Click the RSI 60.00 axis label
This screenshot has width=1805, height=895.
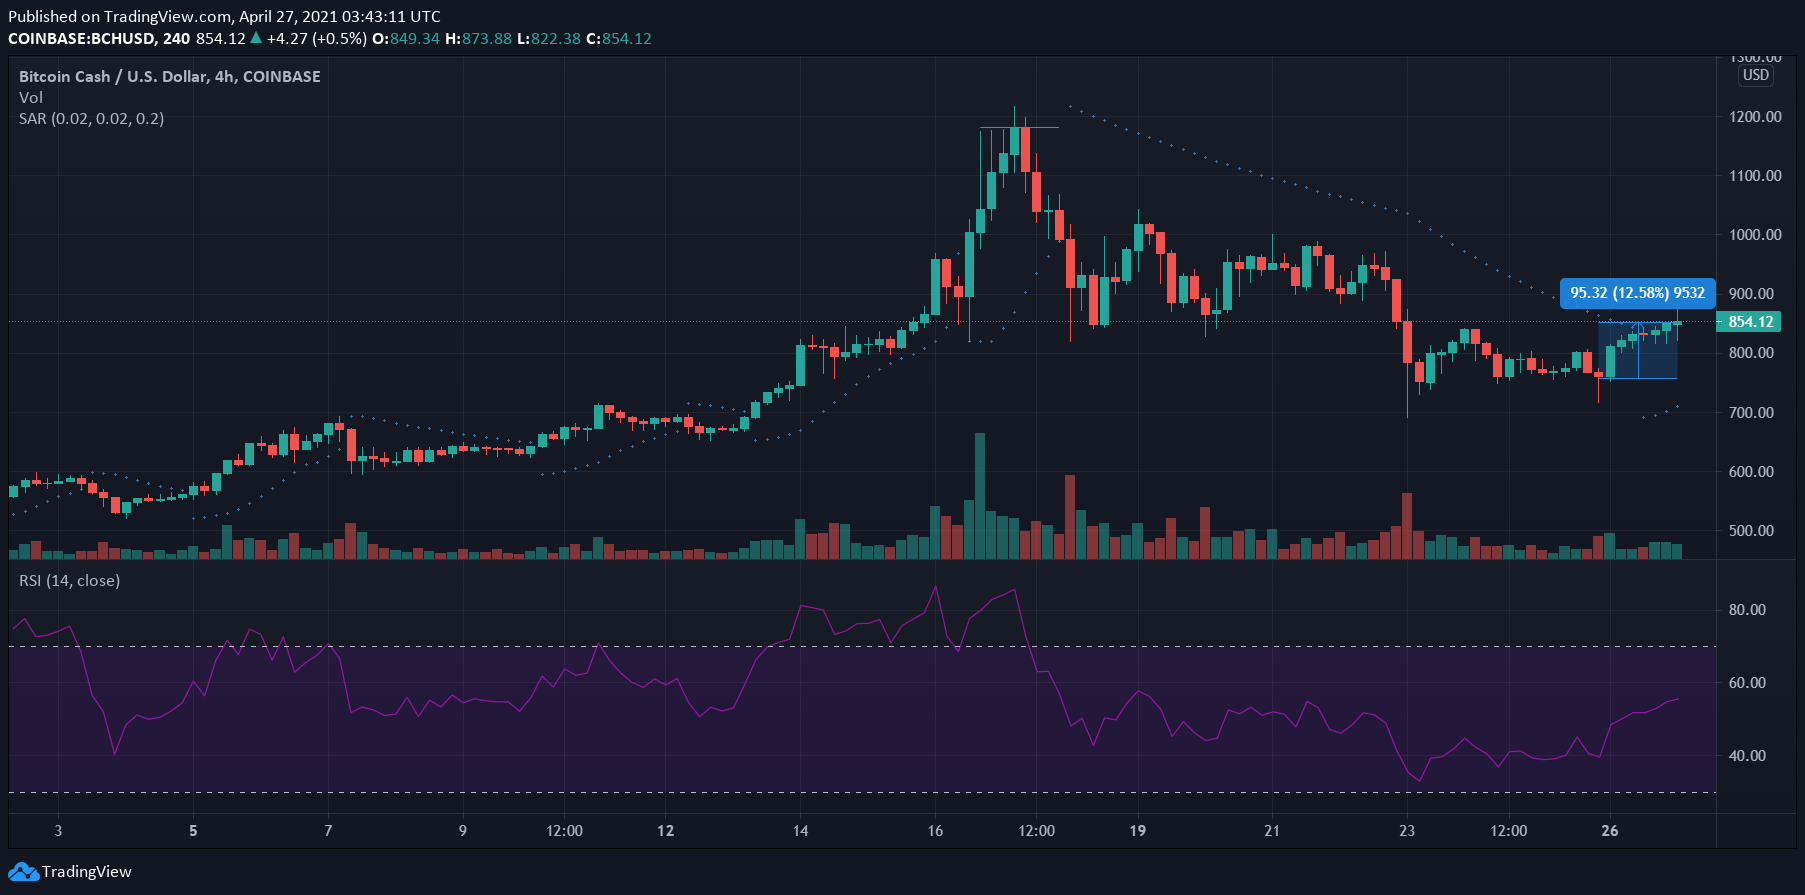pyautogui.click(x=1747, y=683)
